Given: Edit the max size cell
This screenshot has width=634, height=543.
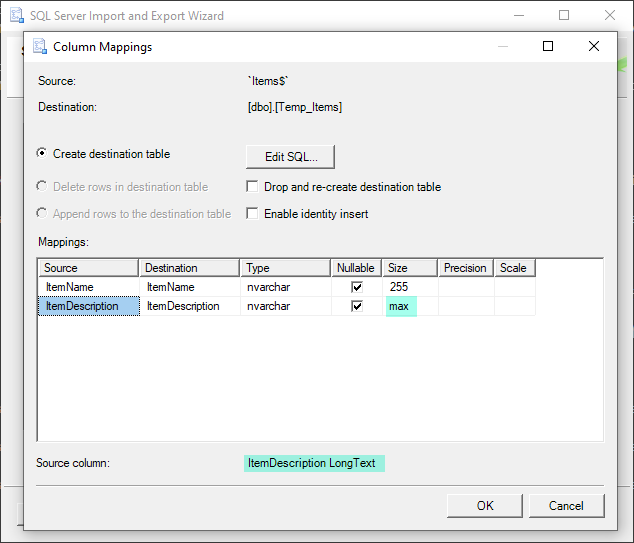Looking at the screenshot, I should (x=410, y=306).
